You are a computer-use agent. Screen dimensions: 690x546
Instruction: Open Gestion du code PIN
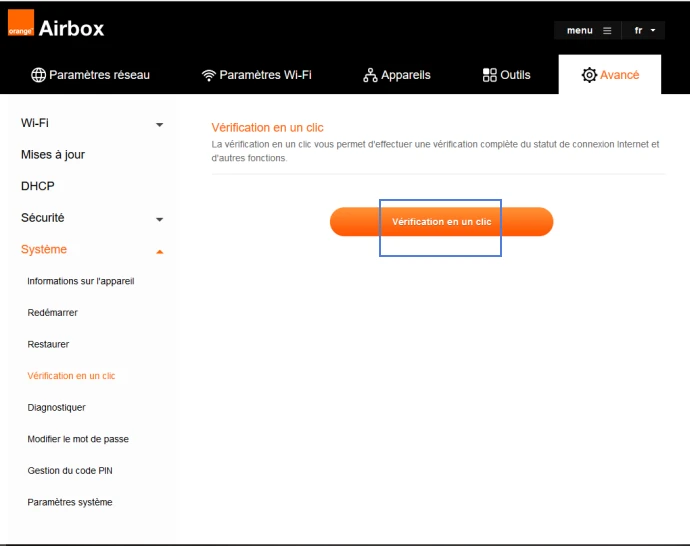pos(70,471)
